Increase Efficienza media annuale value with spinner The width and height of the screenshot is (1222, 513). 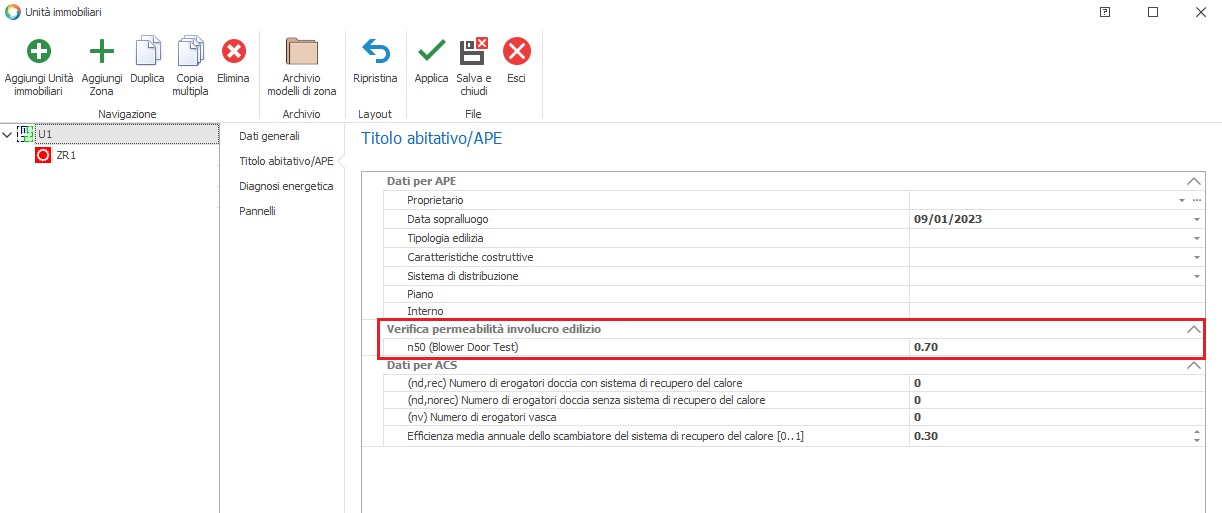pos(1196,432)
